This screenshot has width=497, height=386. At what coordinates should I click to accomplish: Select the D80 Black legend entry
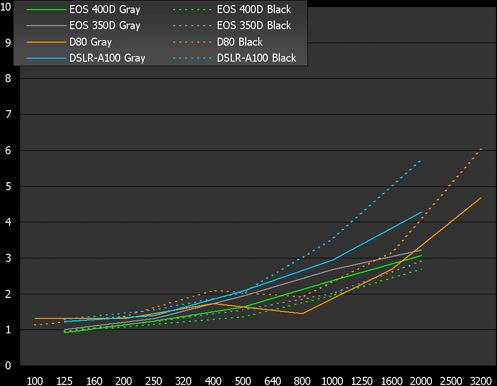tap(218, 42)
